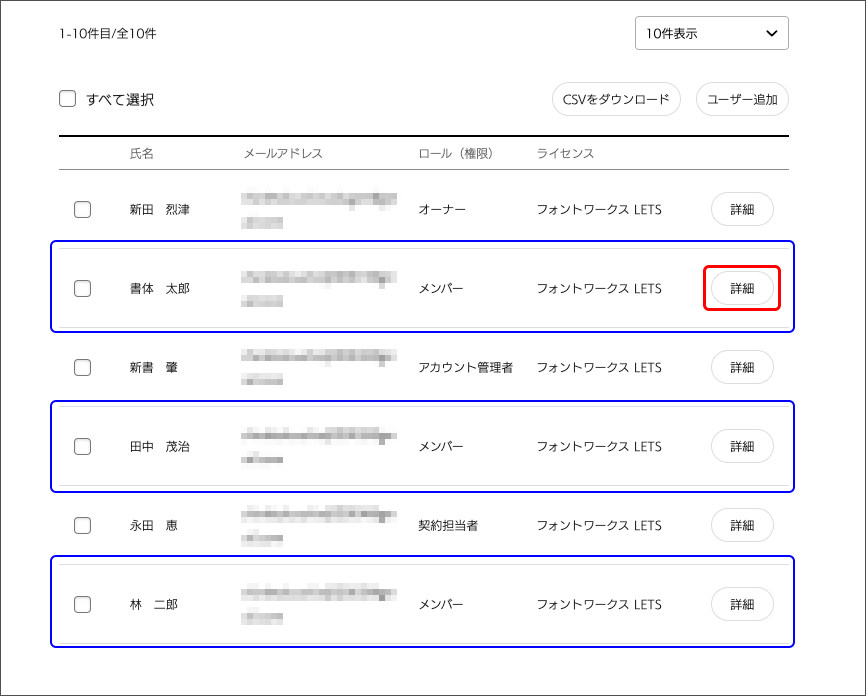View 詳細 for アカウント管理者 新書 肇
The height and width of the screenshot is (696, 866).
(742, 367)
